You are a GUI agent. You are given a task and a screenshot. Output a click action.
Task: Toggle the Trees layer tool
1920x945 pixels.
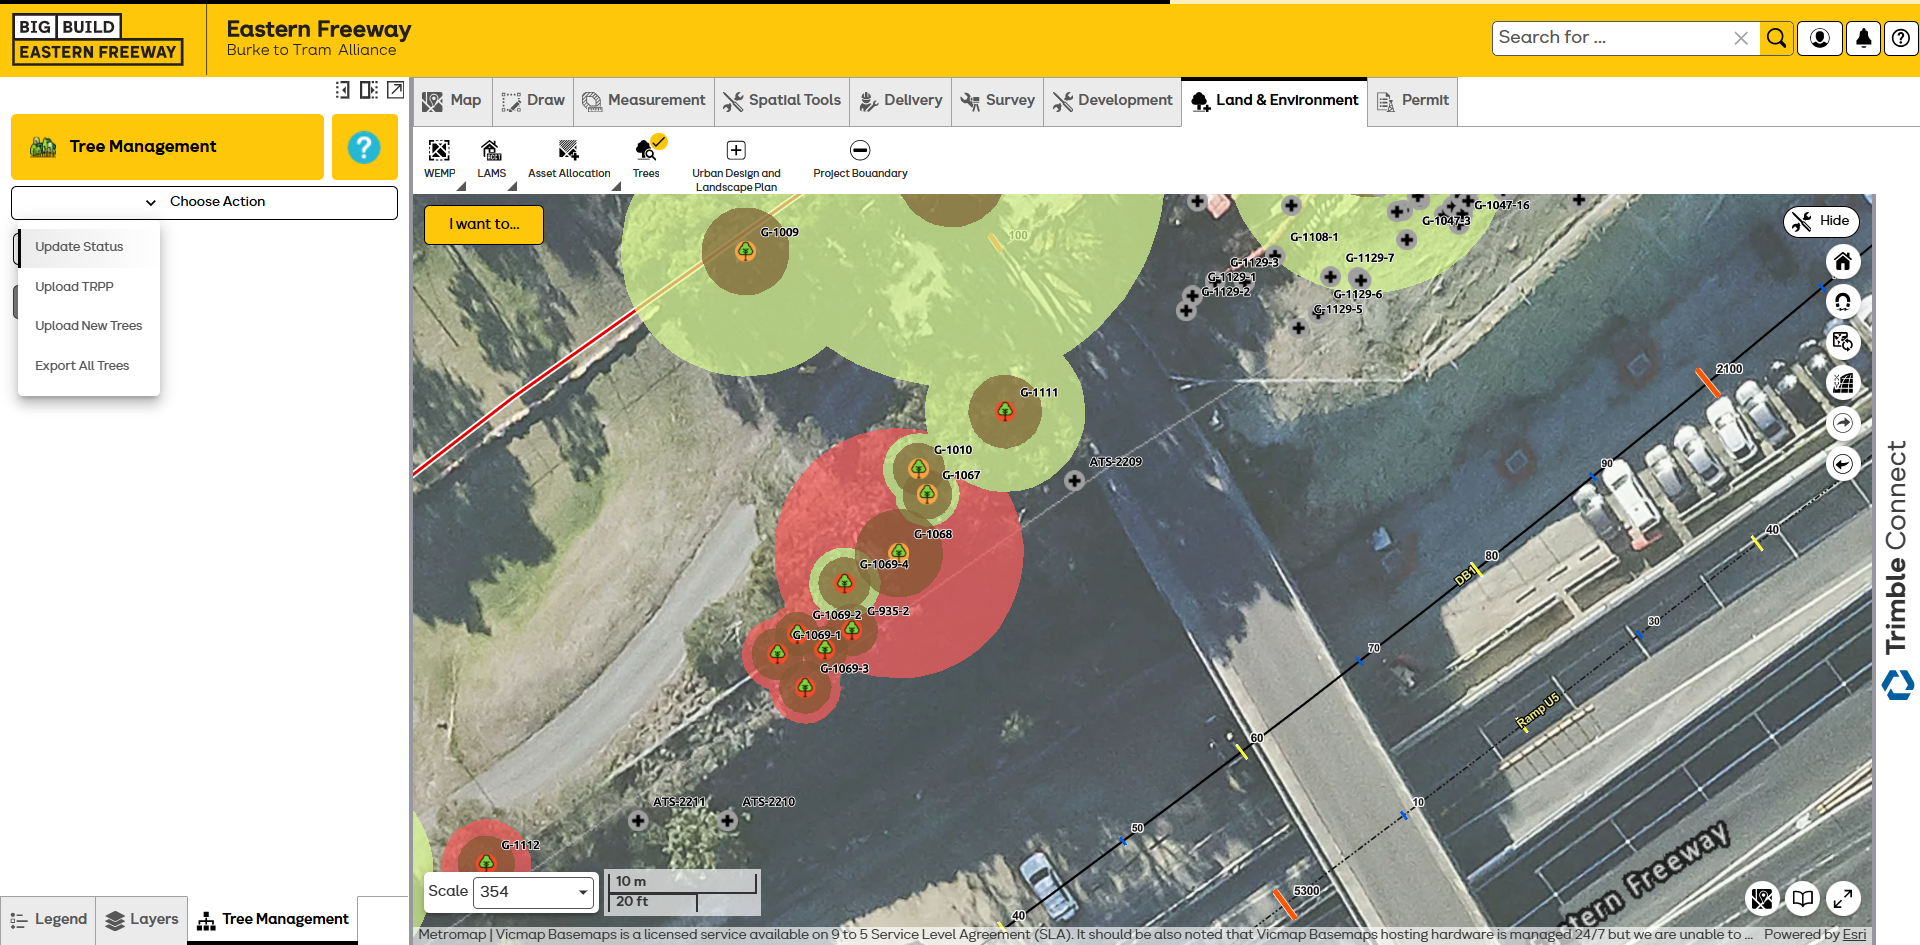pos(646,159)
